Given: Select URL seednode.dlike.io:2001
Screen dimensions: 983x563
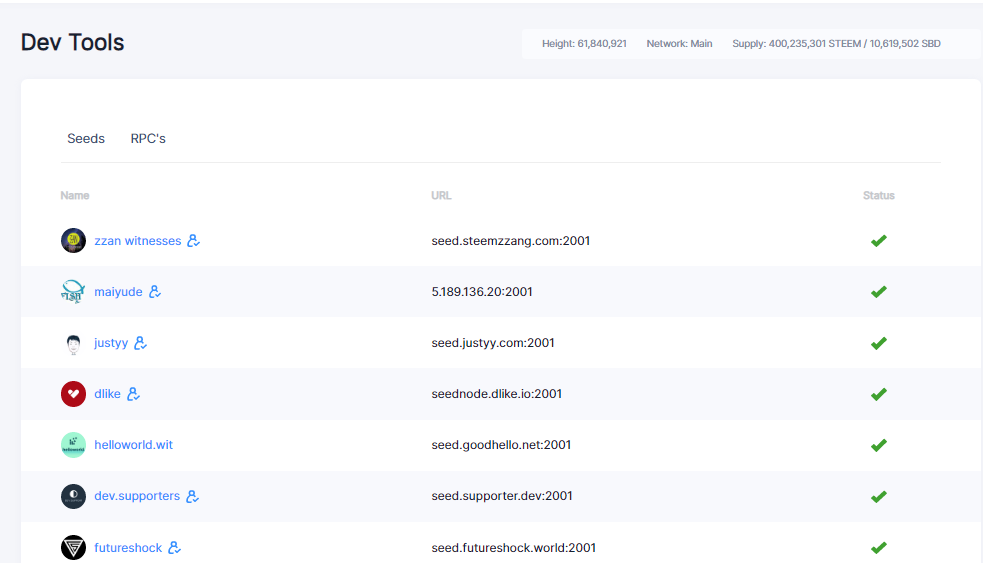Looking at the screenshot, I should [497, 394].
